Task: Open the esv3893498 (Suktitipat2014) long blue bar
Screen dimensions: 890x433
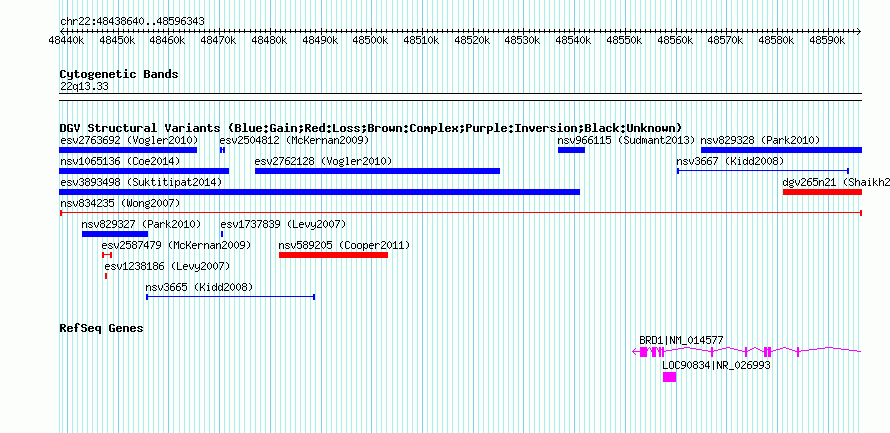Action: [x=320, y=192]
